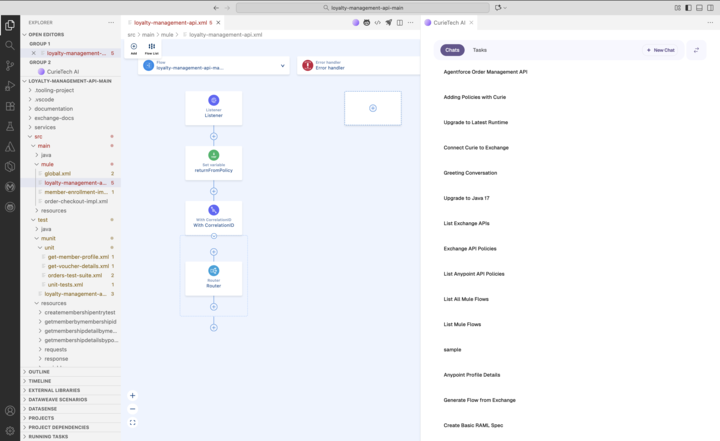
Task: Click the swap arrows icon beside New Chat
Action: click(x=696, y=50)
